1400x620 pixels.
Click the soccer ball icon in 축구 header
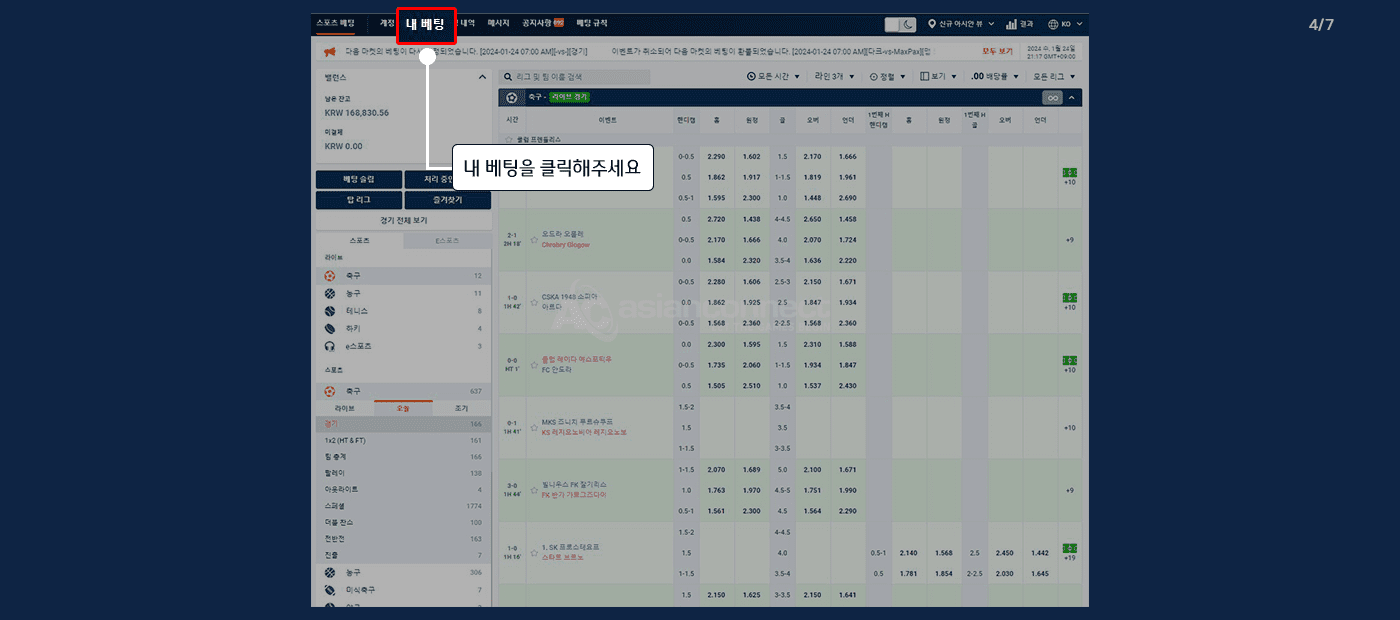point(512,97)
